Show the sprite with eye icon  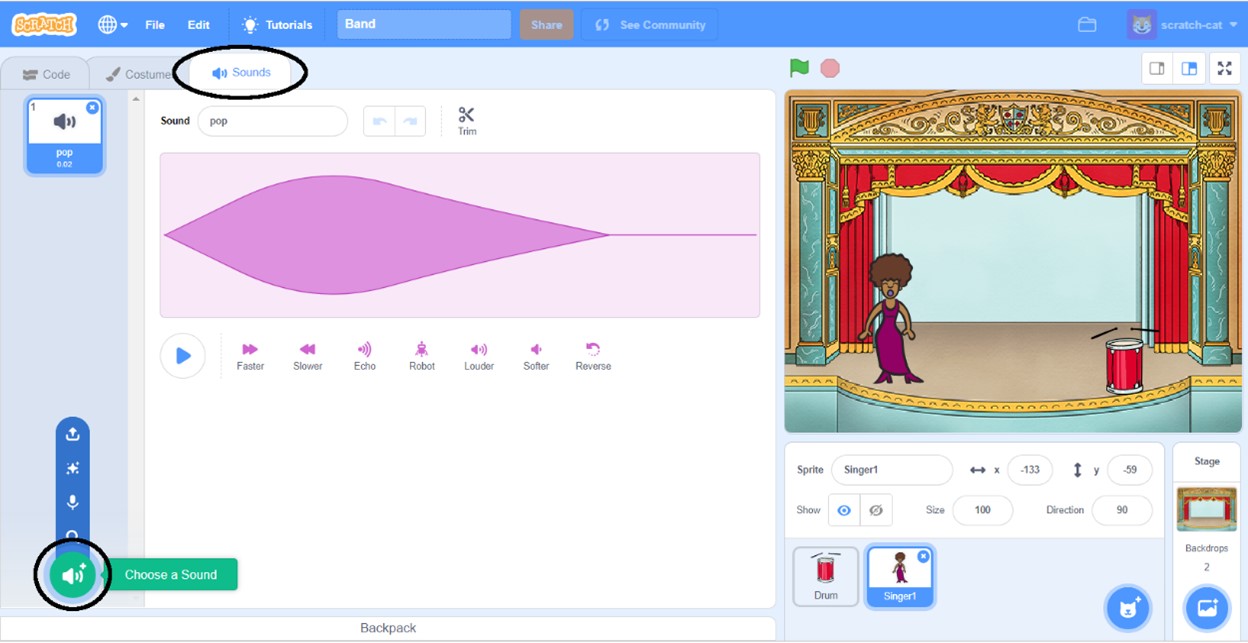[844, 510]
